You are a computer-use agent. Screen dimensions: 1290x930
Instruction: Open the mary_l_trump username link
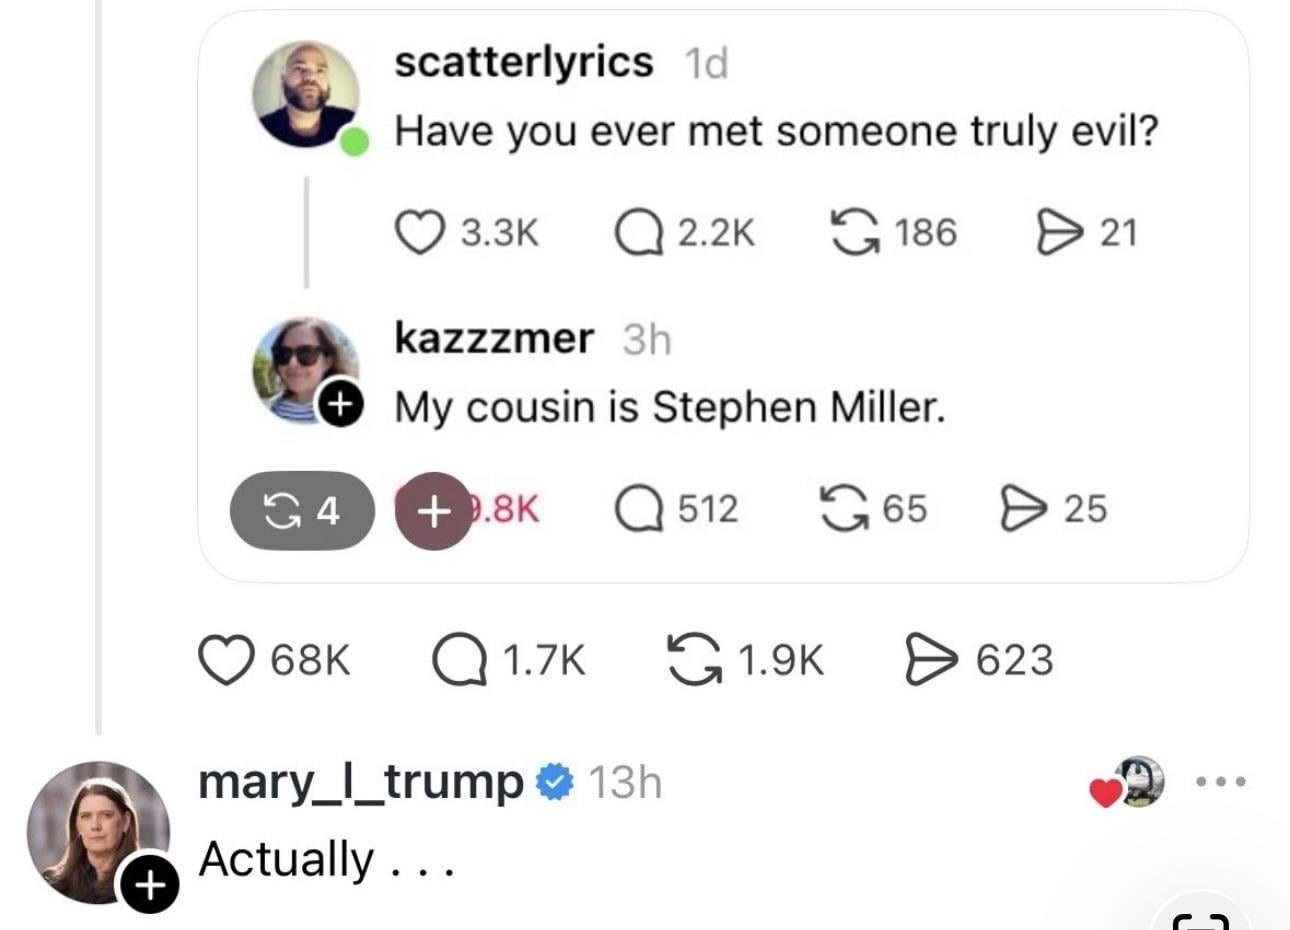click(361, 782)
